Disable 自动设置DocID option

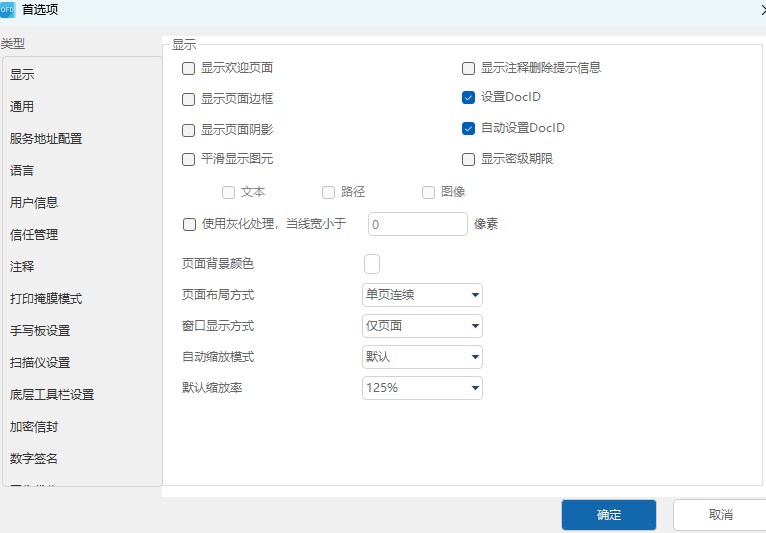pyautogui.click(x=468, y=129)
